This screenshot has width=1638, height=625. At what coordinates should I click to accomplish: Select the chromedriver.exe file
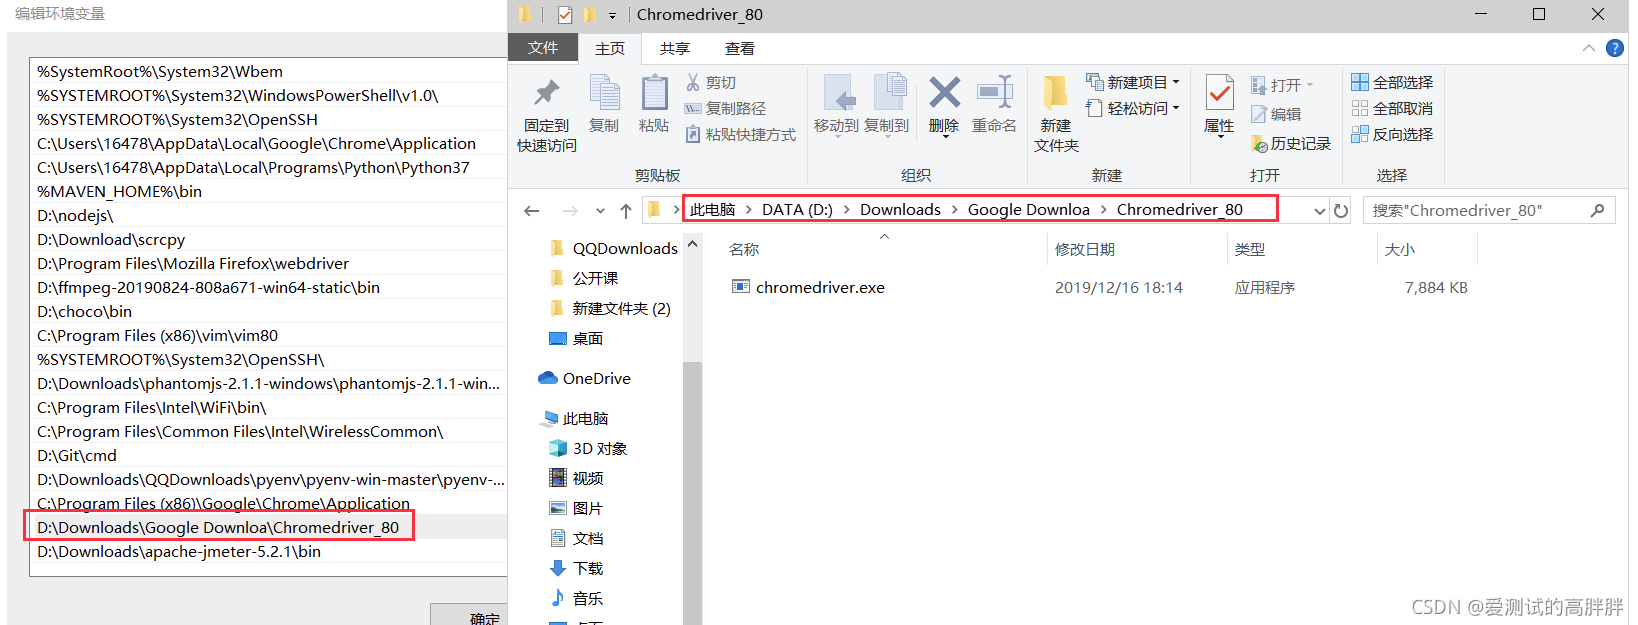[820, 287]
